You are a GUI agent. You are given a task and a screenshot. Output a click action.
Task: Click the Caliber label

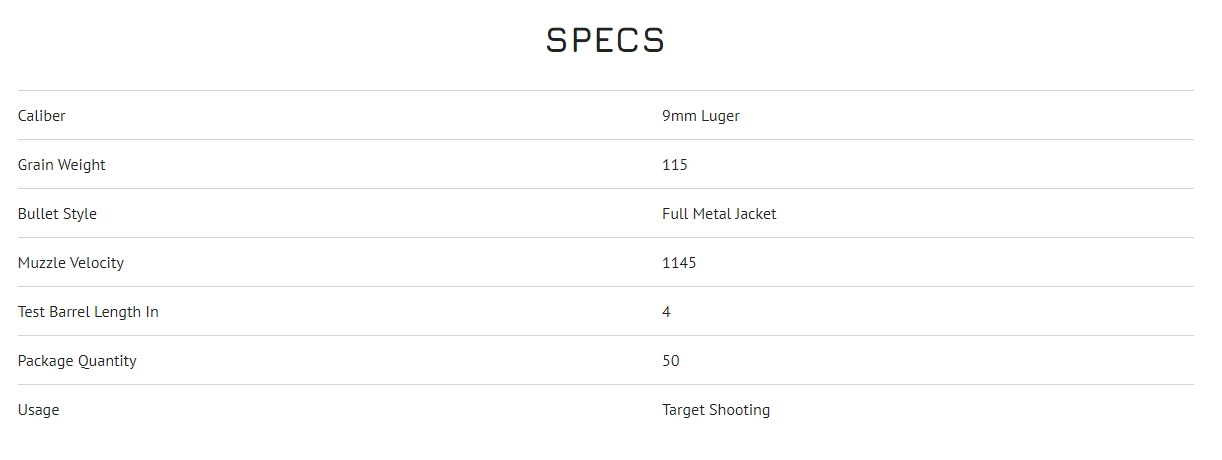tap(42, 116)
